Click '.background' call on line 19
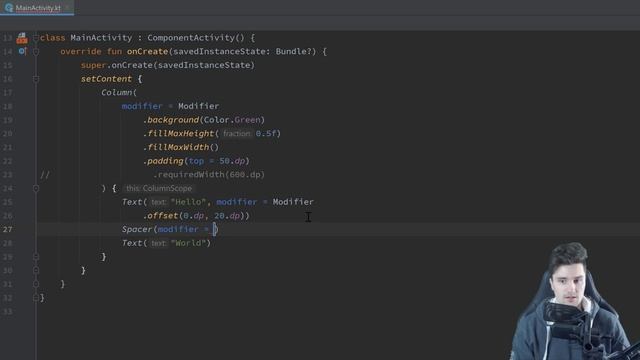This screenshot has height=360, width=640. [171, 120]
